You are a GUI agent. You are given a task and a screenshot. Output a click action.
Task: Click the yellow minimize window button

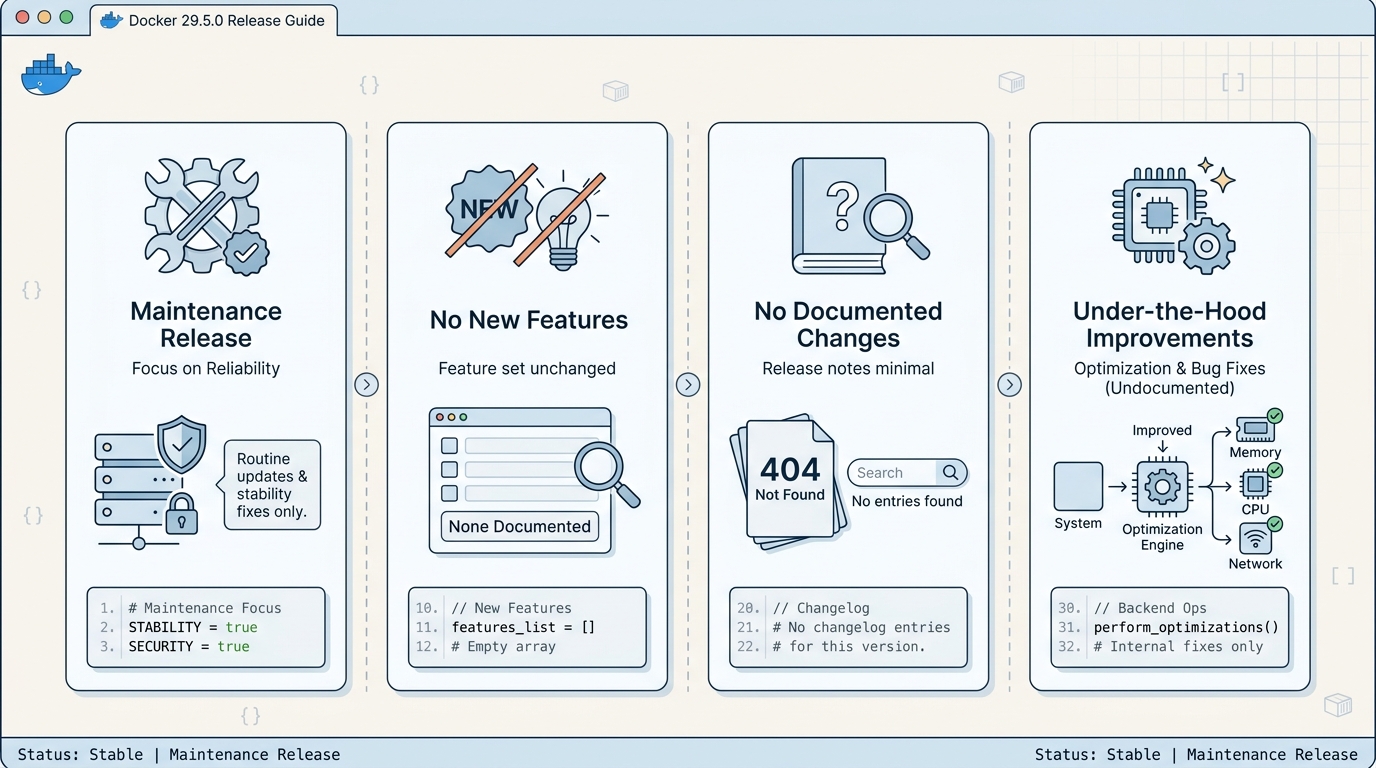coord(44,17)
